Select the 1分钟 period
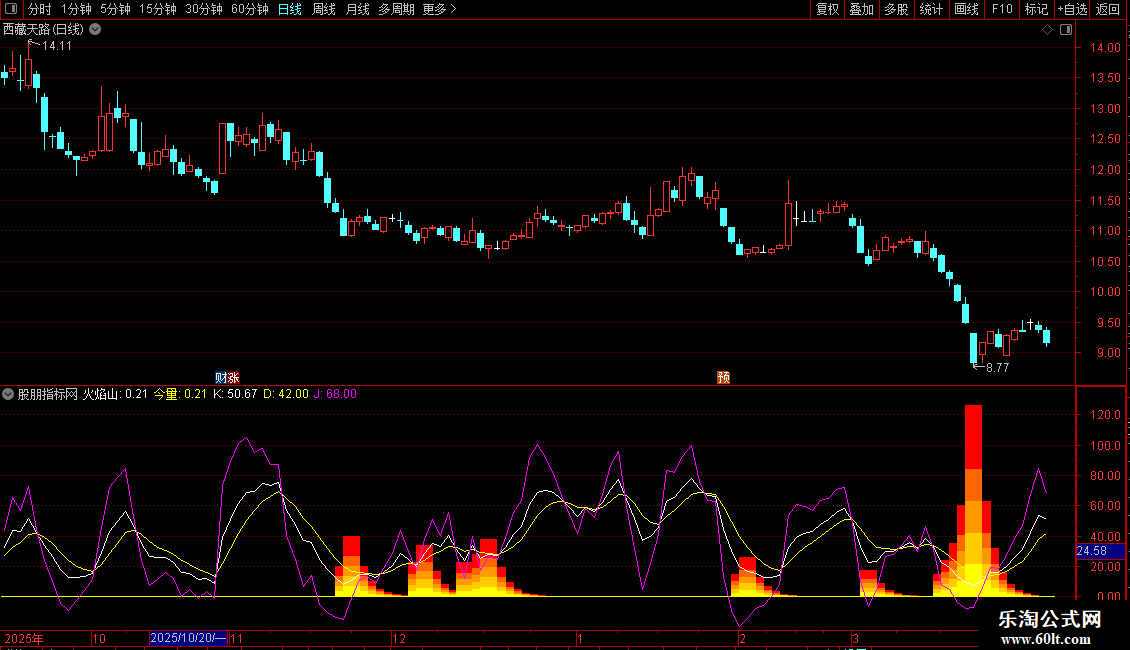Screen dimensions: 1130x650 click(x=76, y=9)
